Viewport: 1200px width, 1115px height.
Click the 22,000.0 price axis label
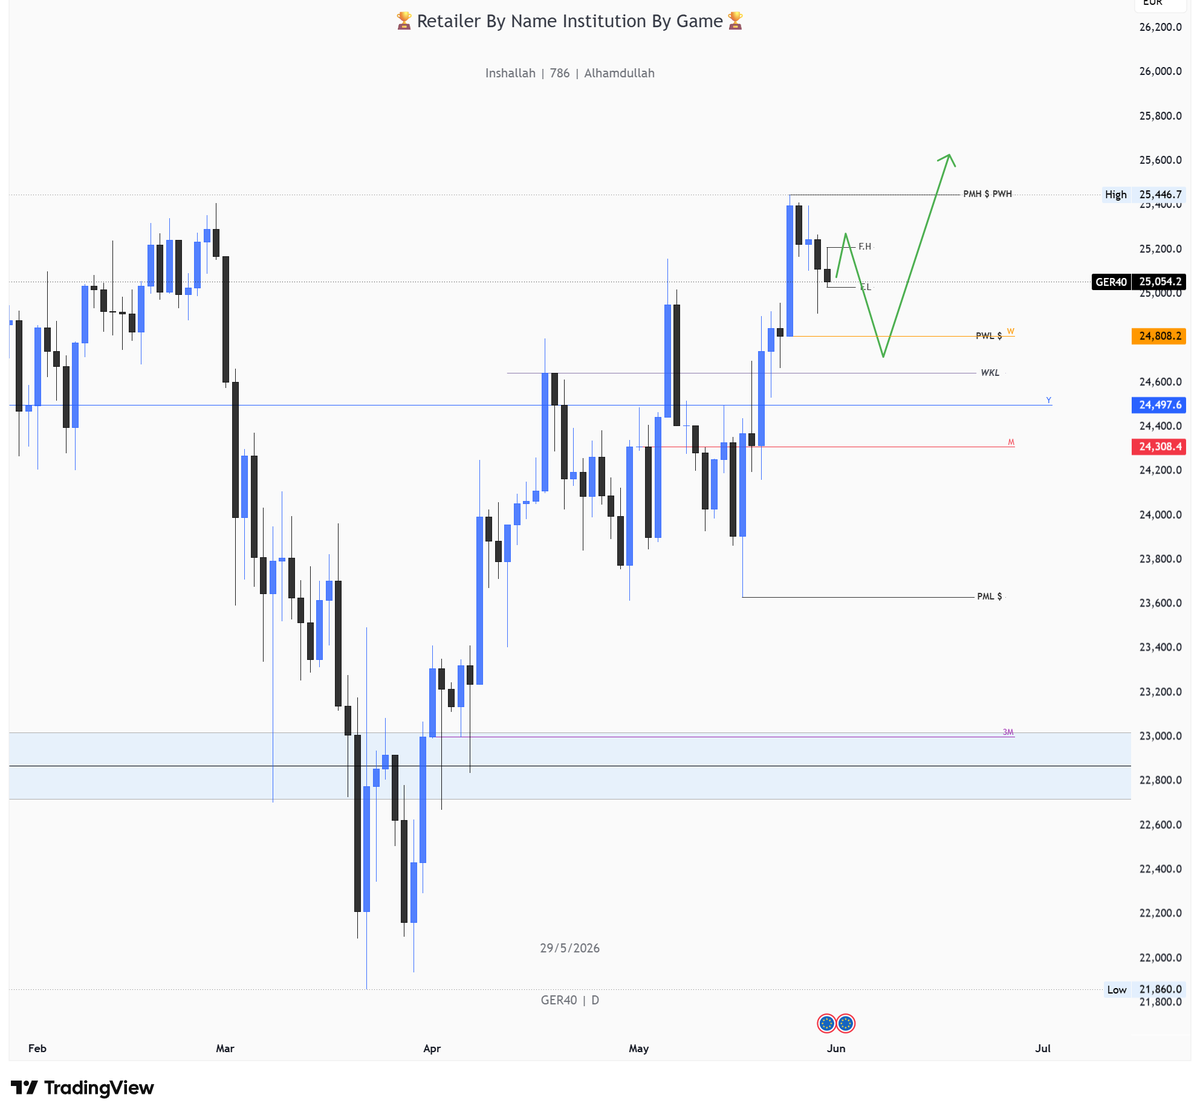pos(1160,957)
